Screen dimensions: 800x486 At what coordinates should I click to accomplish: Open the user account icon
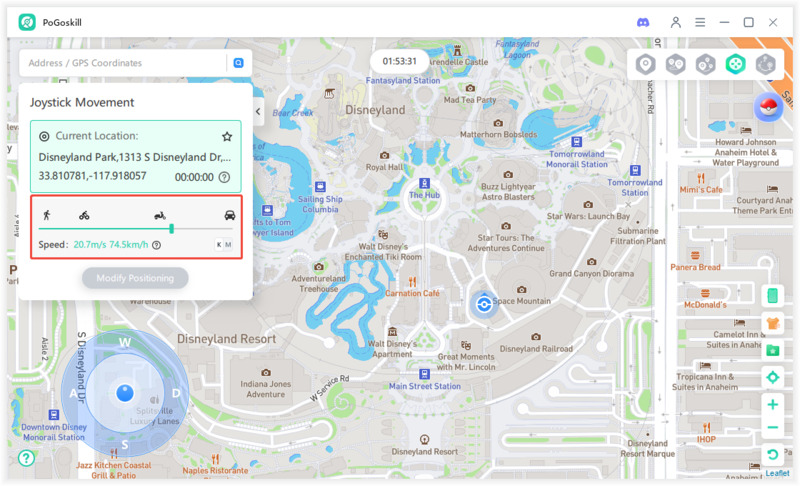[676, 22]
